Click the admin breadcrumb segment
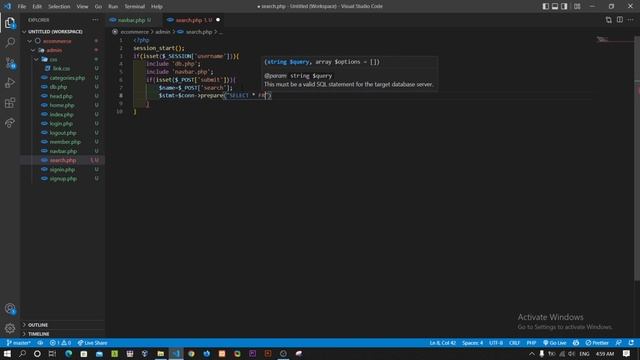Viewport: 640px width, 360px height. [x=162, y=32]
